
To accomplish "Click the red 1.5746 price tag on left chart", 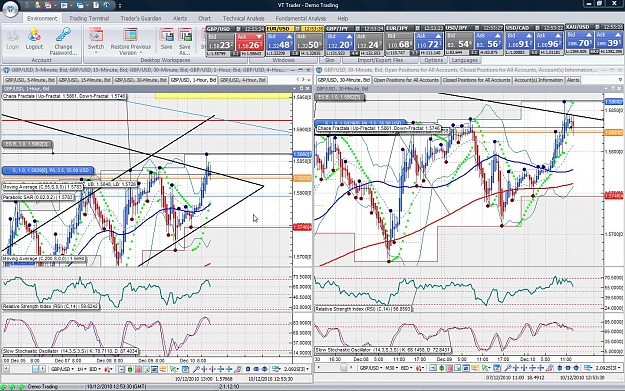I will click(x=302, y=227).
